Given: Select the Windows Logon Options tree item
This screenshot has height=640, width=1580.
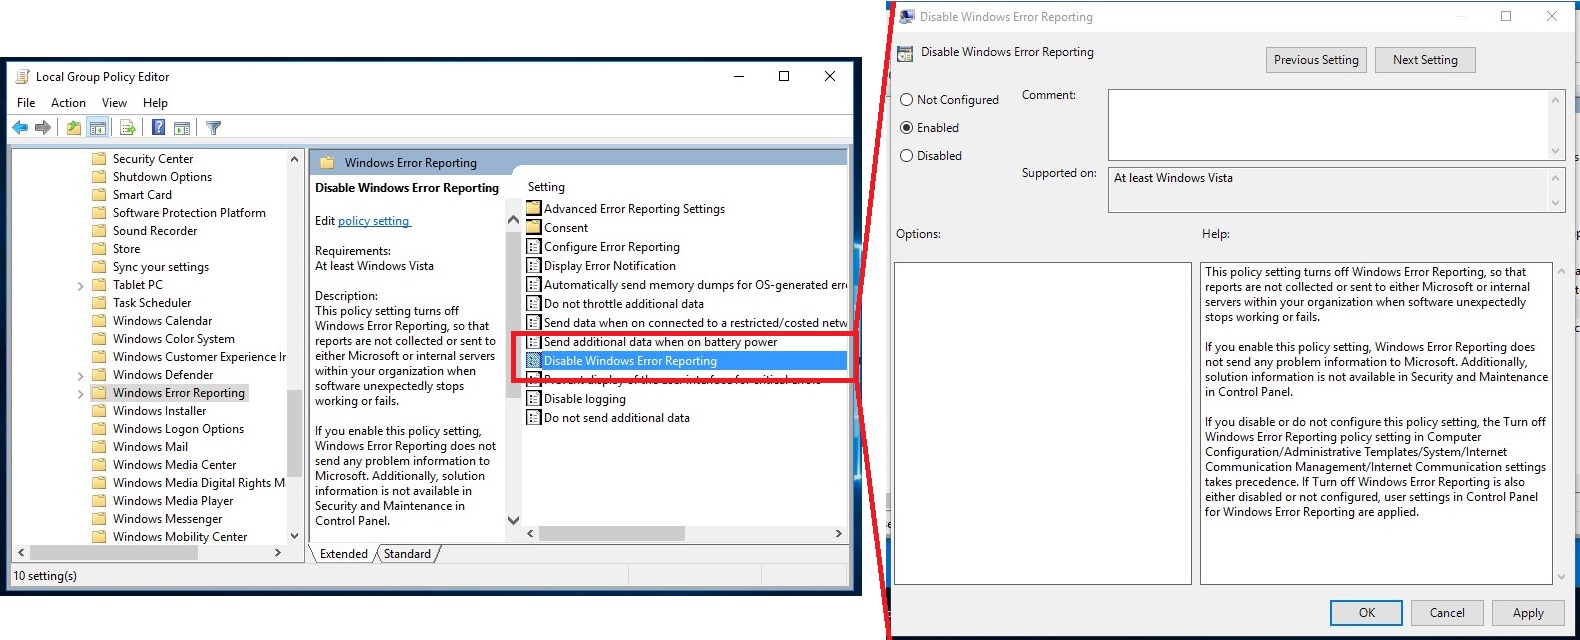Looking at the screenshot, I should point(178,429).
